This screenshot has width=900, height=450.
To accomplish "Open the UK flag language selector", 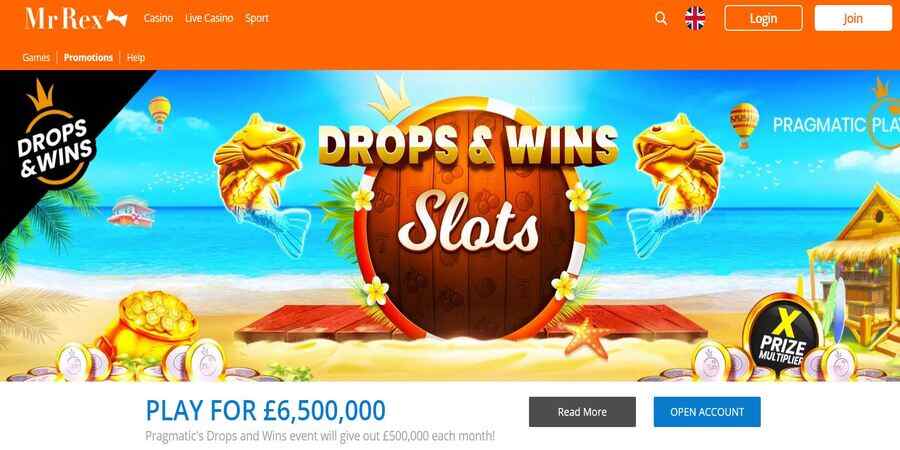I will point(695,18).
